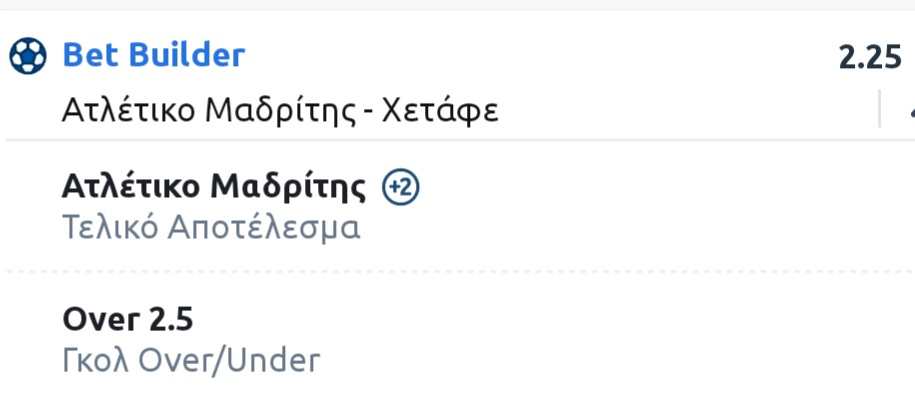Viewport: 915px width, 412px height.
Task: Click the Γκολ Over/Under market label
Action: click(x=191, y=360)
